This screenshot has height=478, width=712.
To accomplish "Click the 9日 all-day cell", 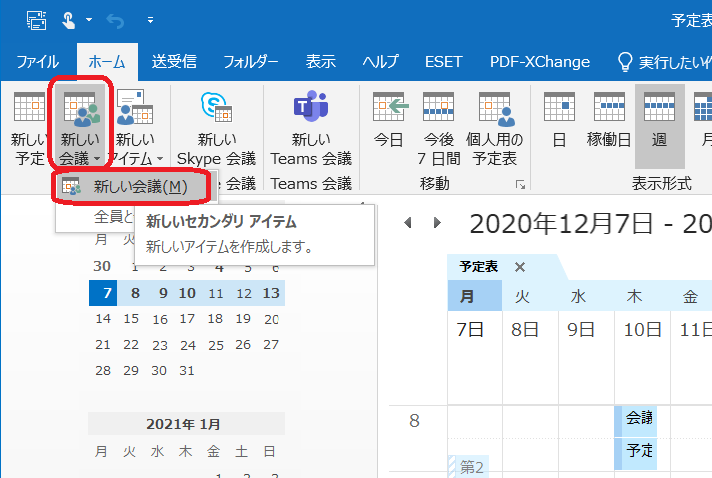I will [586, 359].
